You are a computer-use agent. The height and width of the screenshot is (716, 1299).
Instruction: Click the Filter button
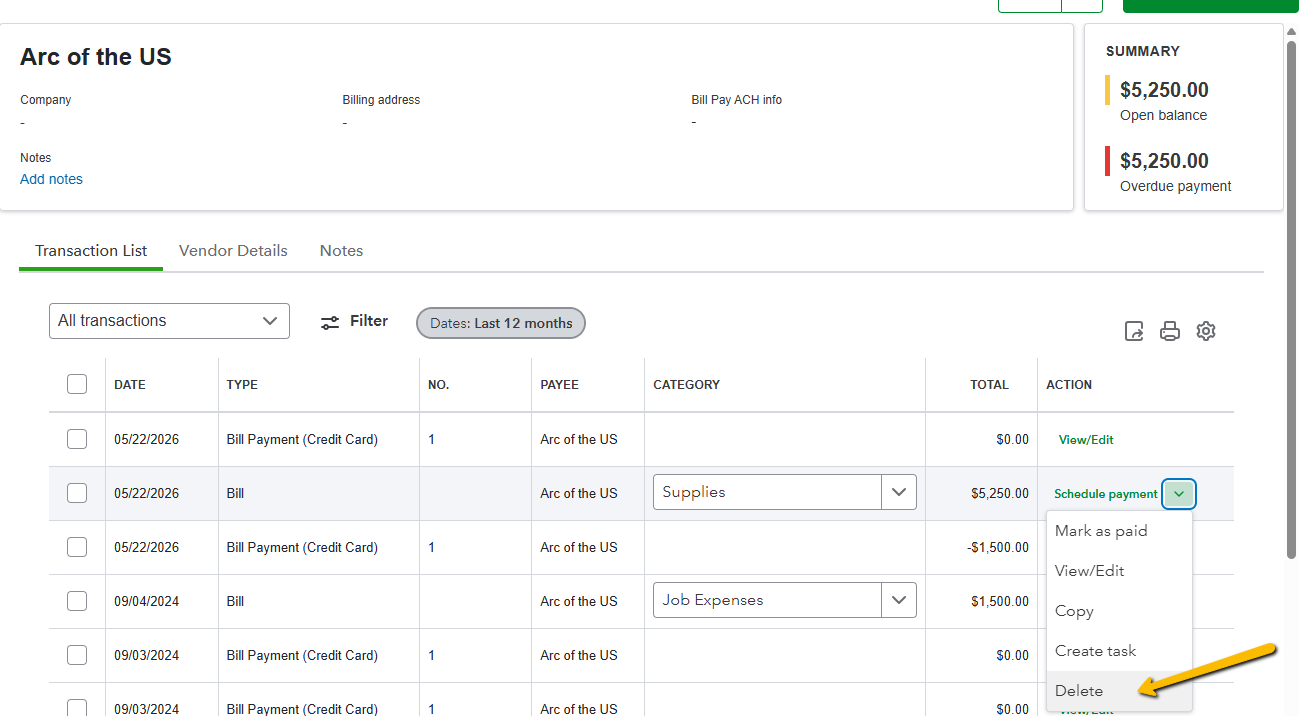click(x=354, y=321)
